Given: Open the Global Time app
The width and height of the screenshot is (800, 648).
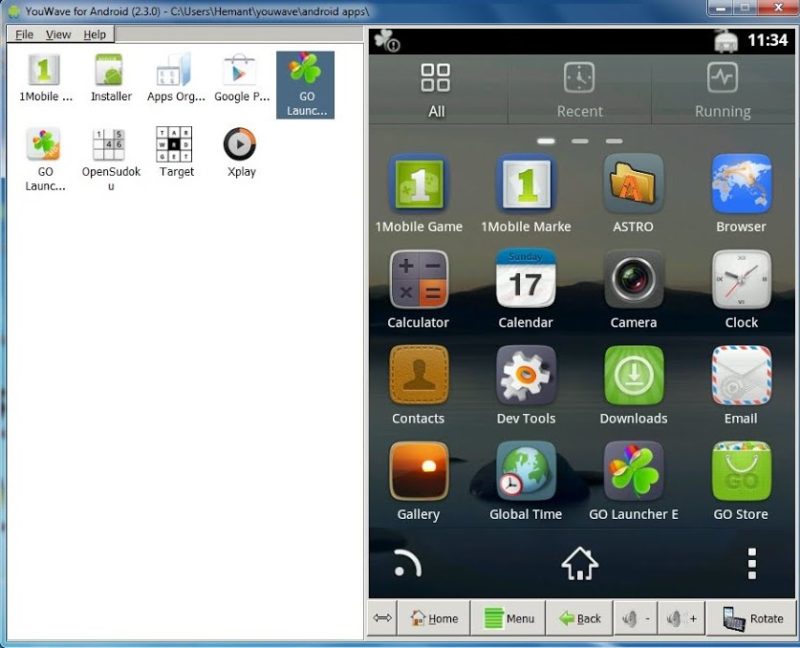Looking at the screenshot, I should 526,472.
